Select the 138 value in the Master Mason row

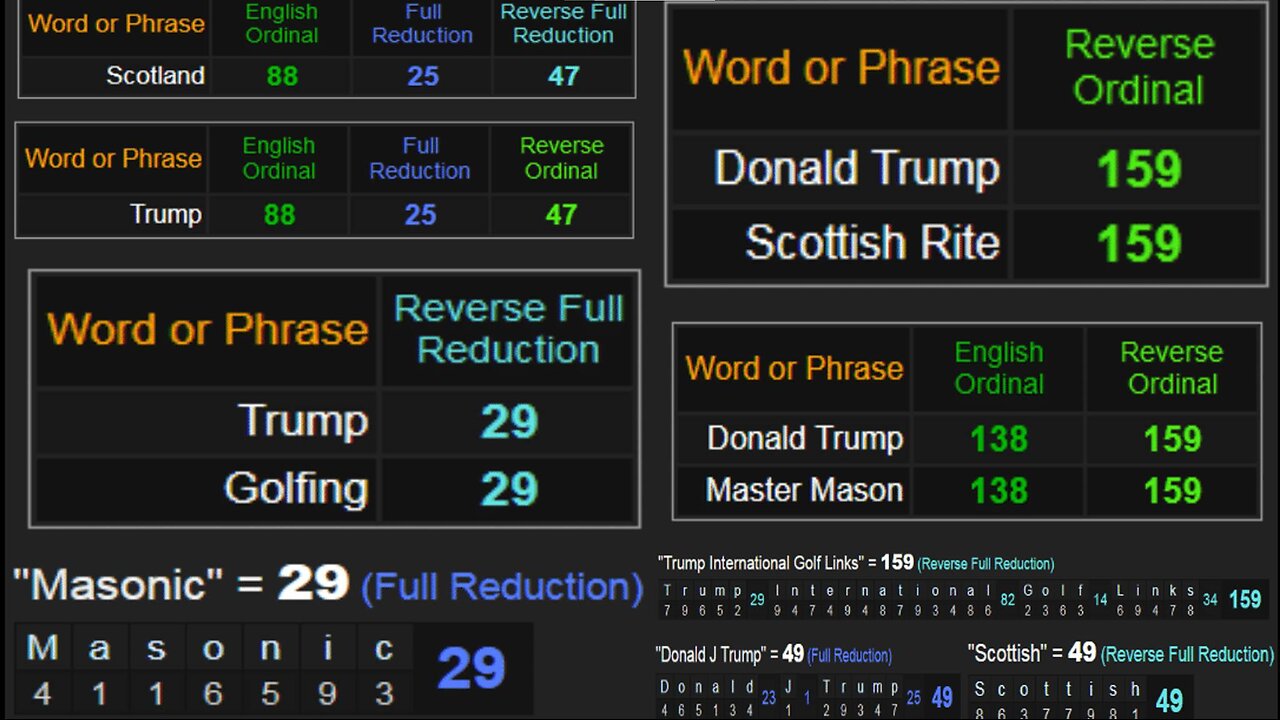999,490
